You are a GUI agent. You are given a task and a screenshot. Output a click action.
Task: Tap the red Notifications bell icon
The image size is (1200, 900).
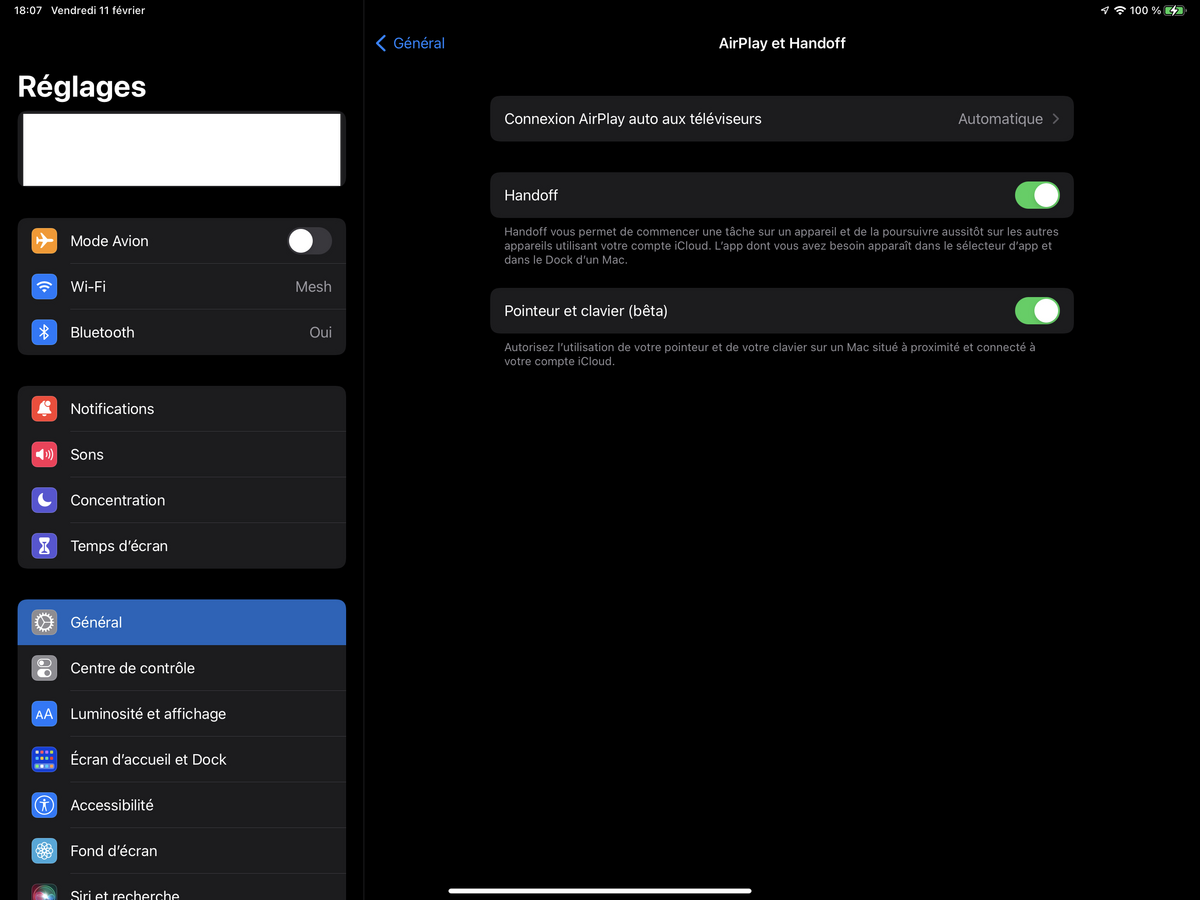[44, 409]
